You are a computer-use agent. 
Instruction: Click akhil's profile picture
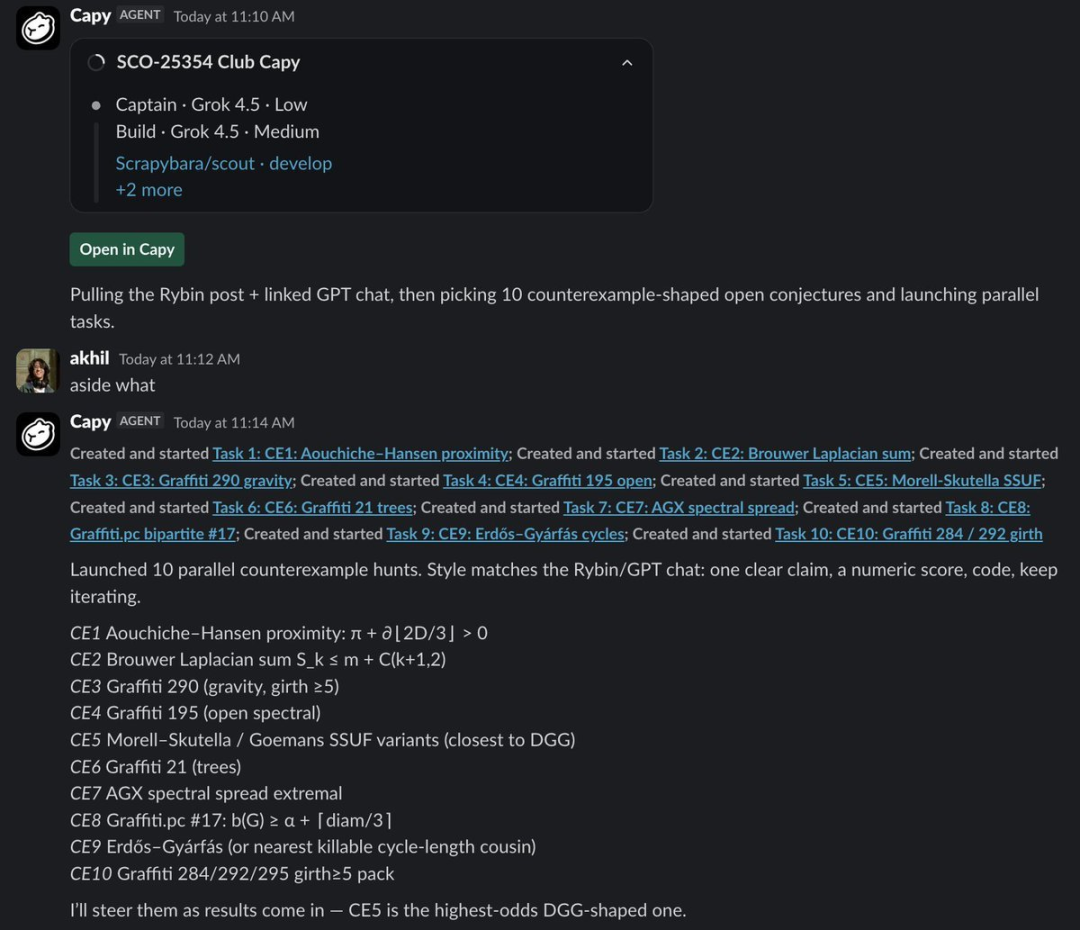38,371
